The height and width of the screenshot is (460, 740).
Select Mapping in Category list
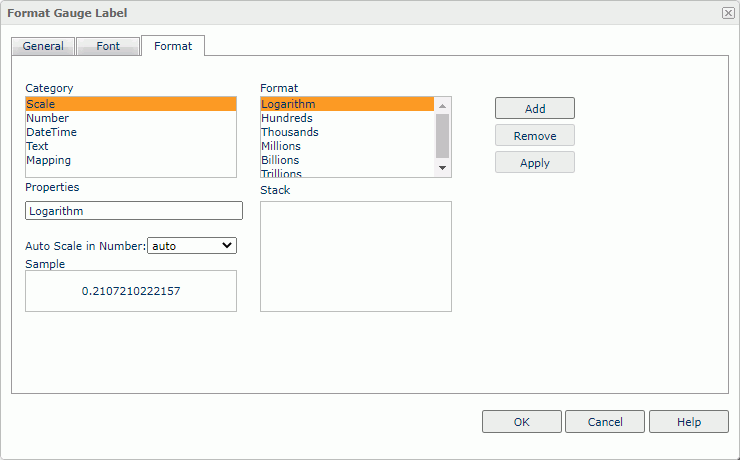(49, 160)
